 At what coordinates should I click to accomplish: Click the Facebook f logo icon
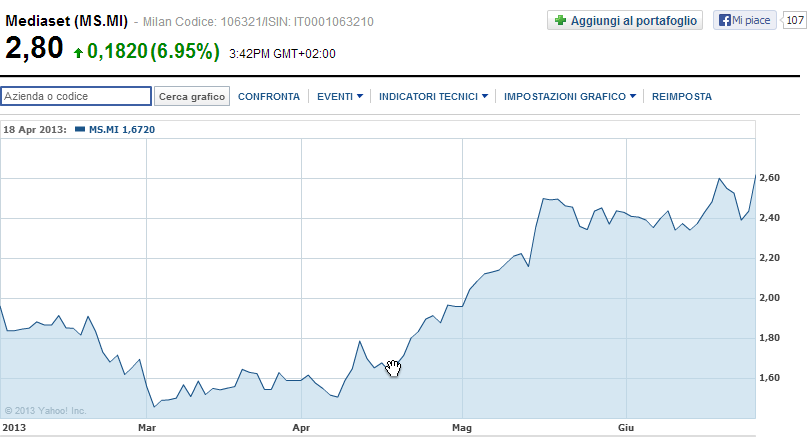724,20
